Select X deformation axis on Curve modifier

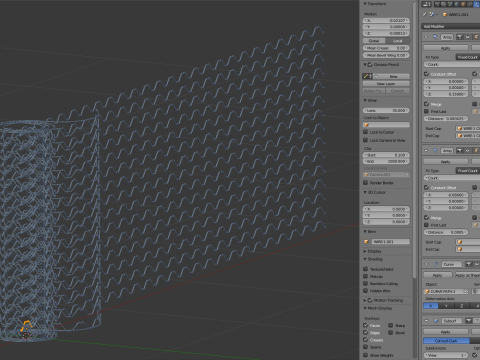click(x=431, y=306)
